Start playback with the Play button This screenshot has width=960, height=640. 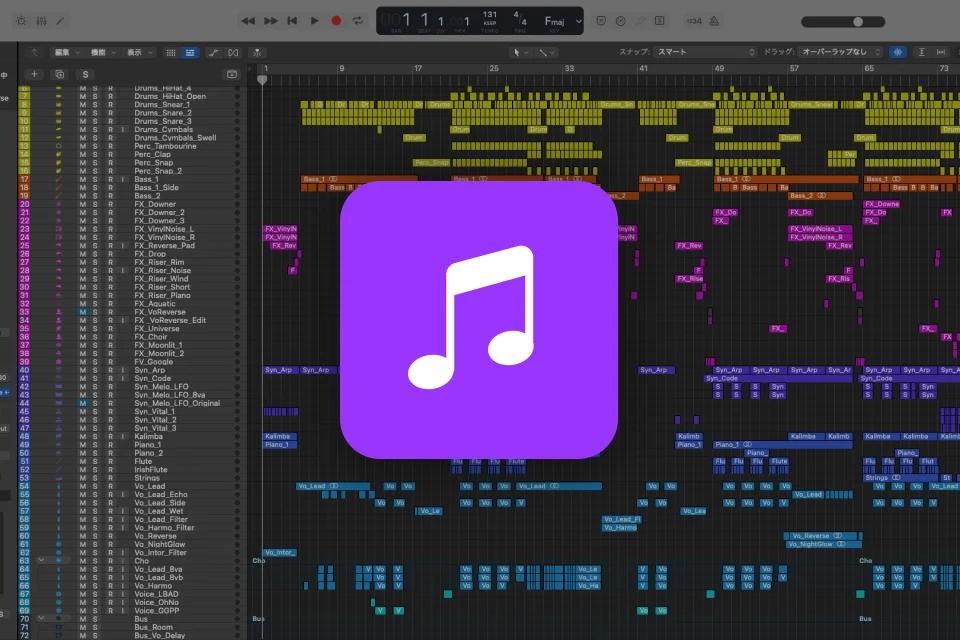tap(314, 21)
